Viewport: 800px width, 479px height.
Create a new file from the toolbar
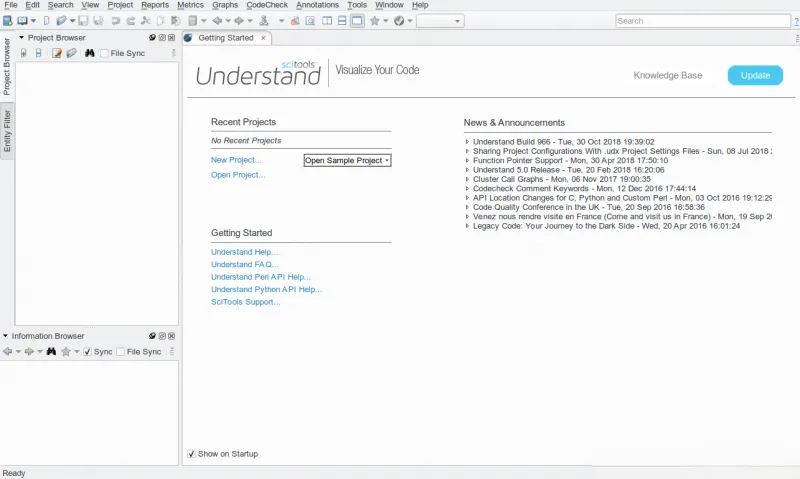46,21
